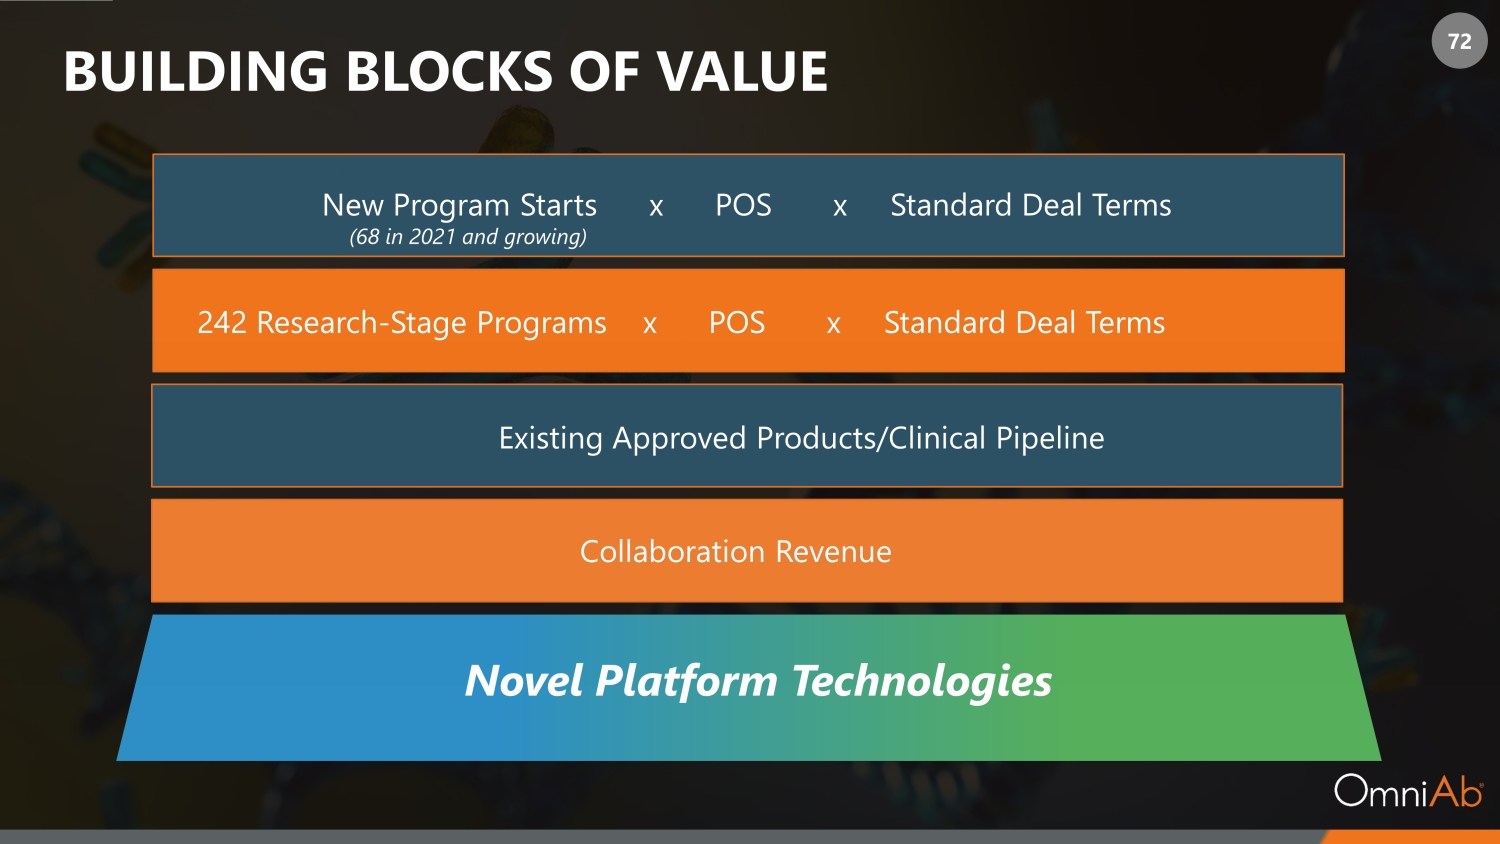Click the x after New Program Starts
Image resolution: width=1500 pixels, height=844 pixels.
[656, 207]
